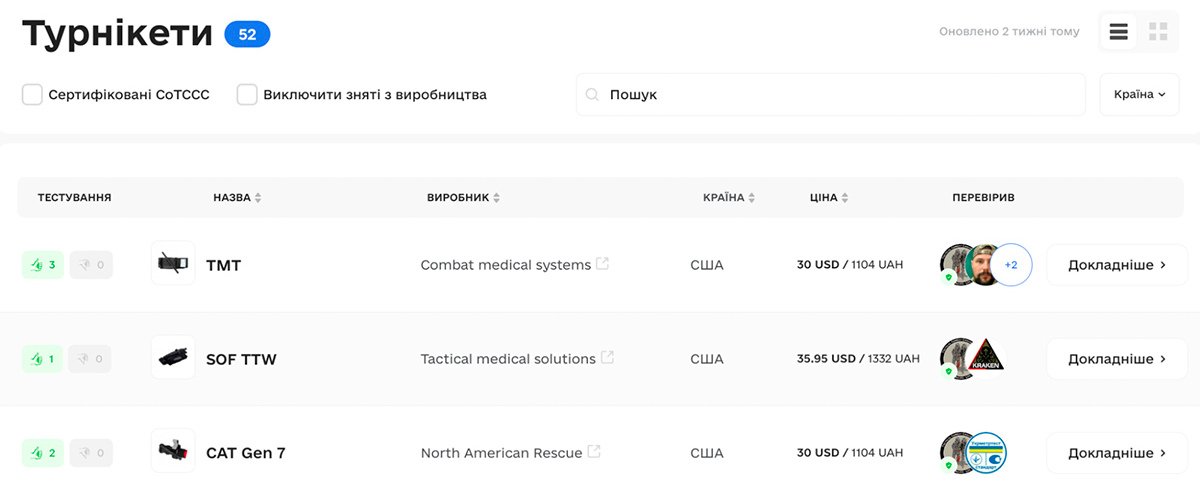Check Виключити зняті з виробництва option

coord(247,95)
